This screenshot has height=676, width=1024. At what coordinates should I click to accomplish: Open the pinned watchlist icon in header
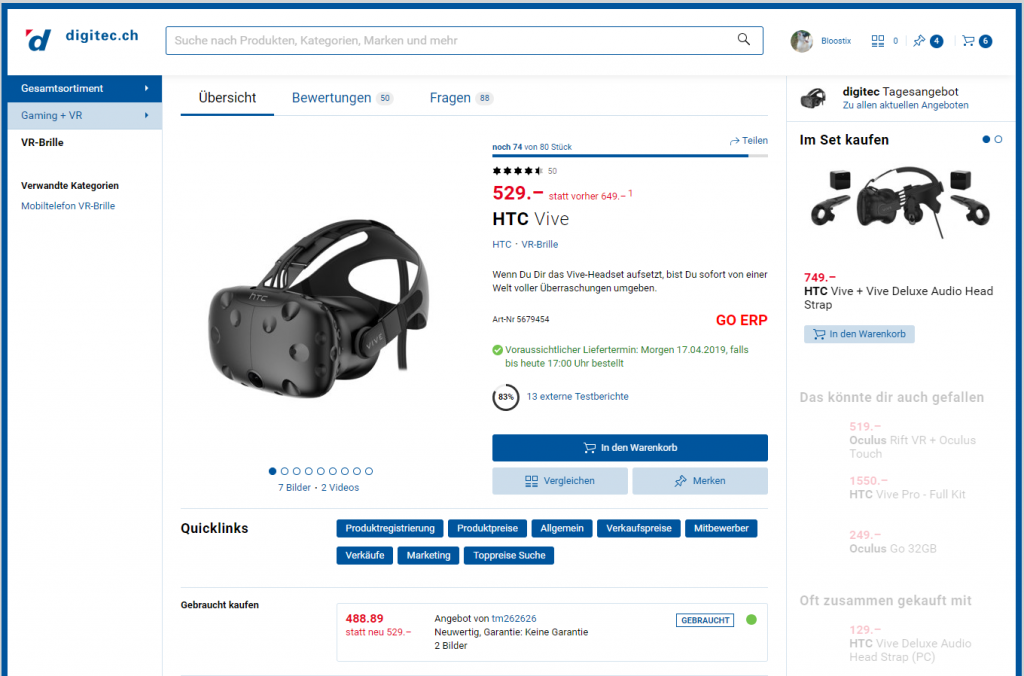click(920, 41)
